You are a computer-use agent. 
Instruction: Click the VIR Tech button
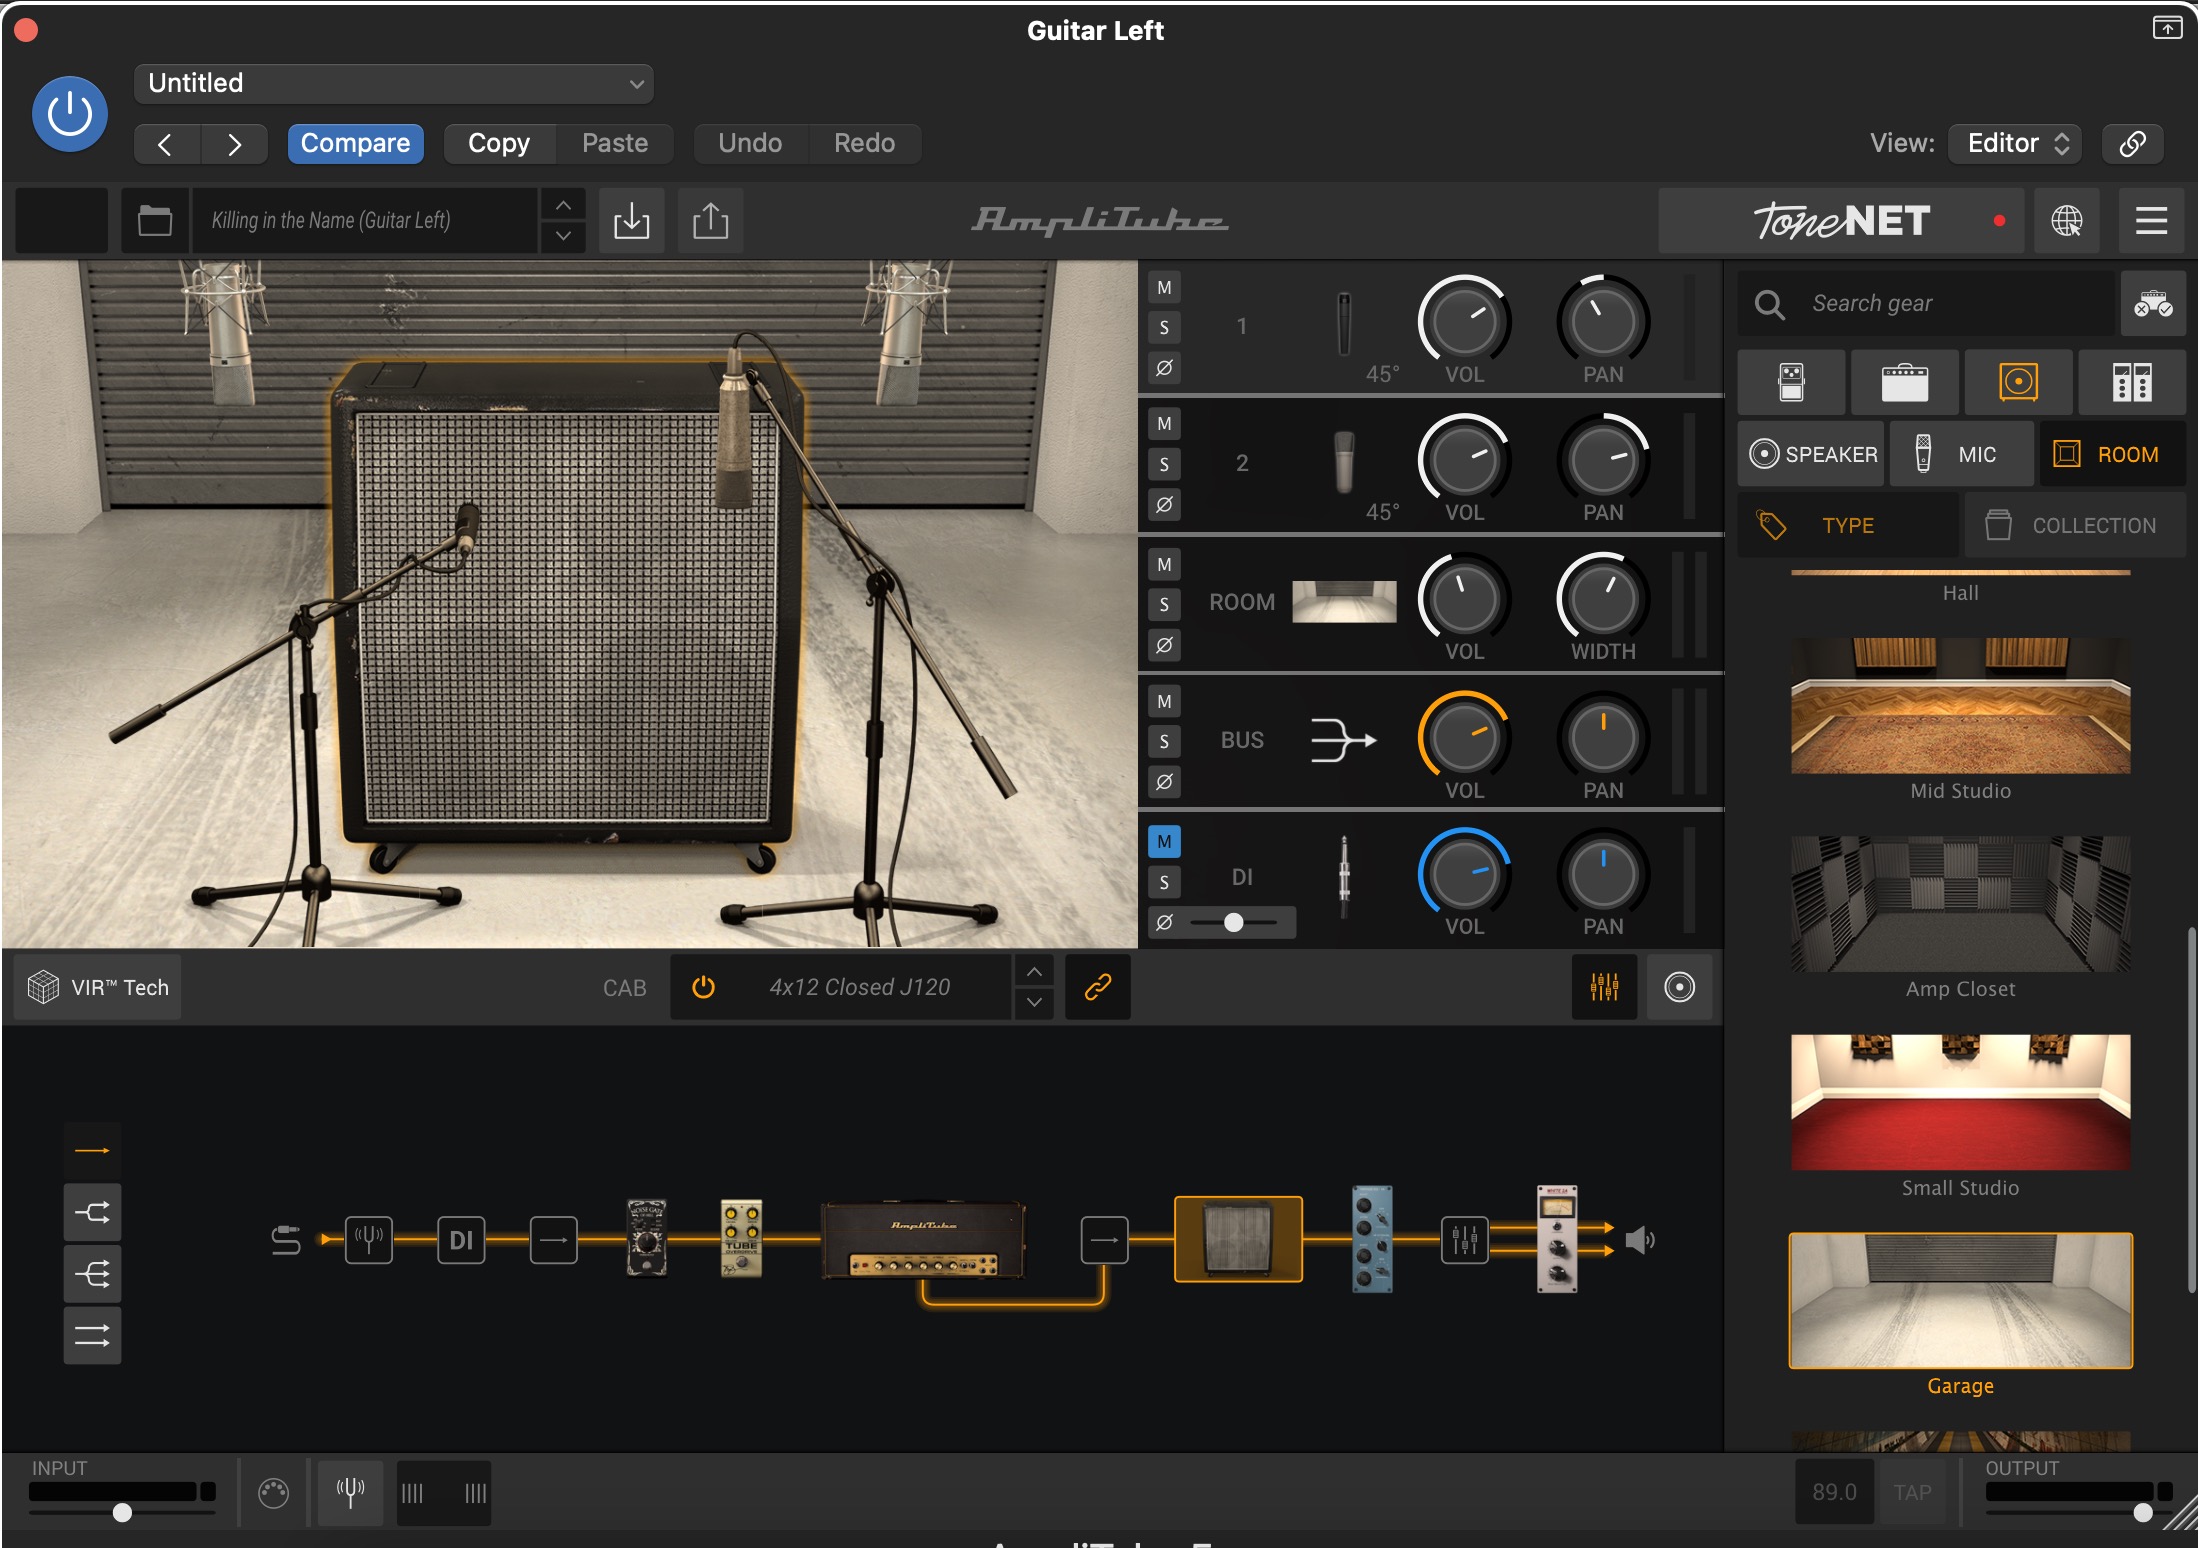coord(98,987)
